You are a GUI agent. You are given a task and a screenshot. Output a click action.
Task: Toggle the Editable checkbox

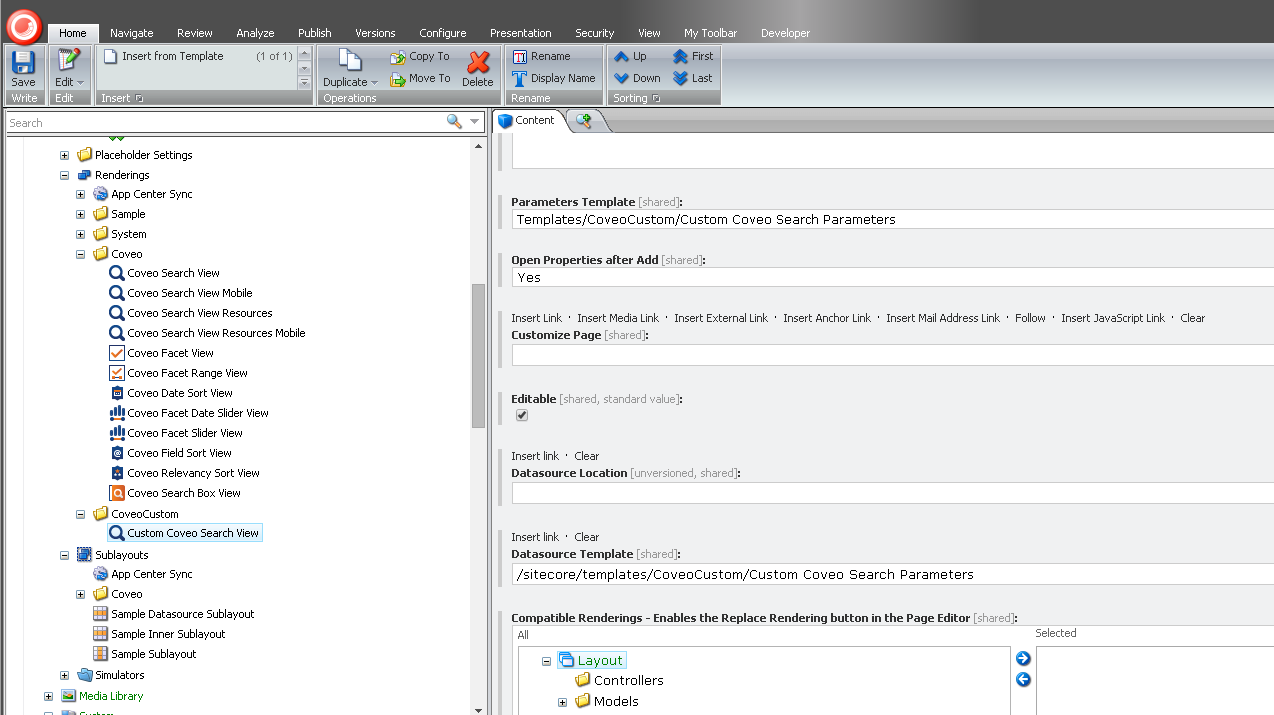[x=522, y=415]
